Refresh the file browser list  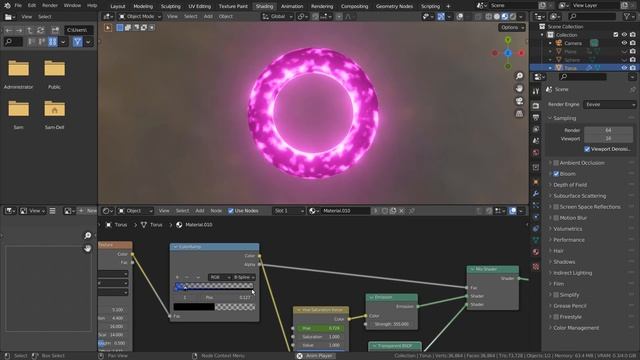pos(40,30)
